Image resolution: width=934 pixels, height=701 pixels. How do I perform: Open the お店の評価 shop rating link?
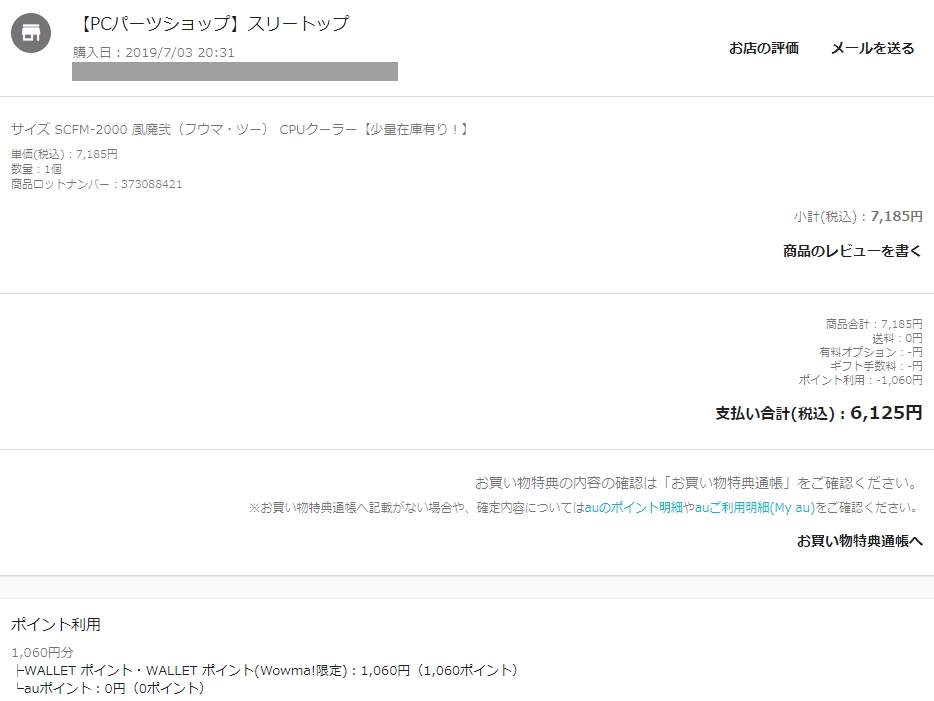coord(764,48)
